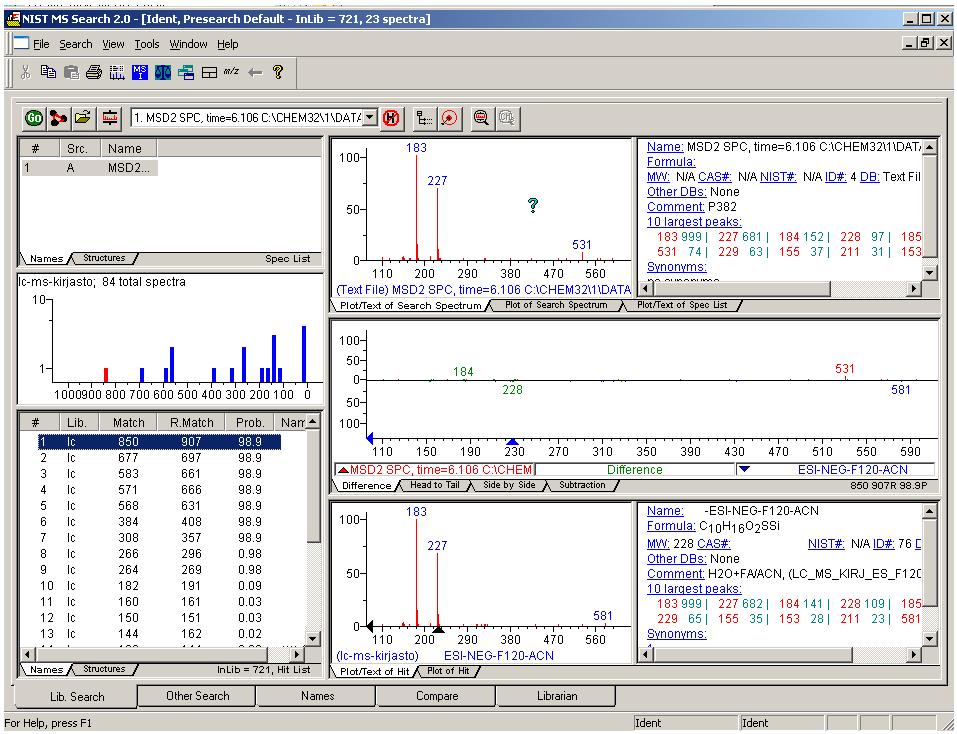This screenshot has width=957, height=734.
Task: Switch to the Plot of Hit tab
Action: tap(448, 671)
